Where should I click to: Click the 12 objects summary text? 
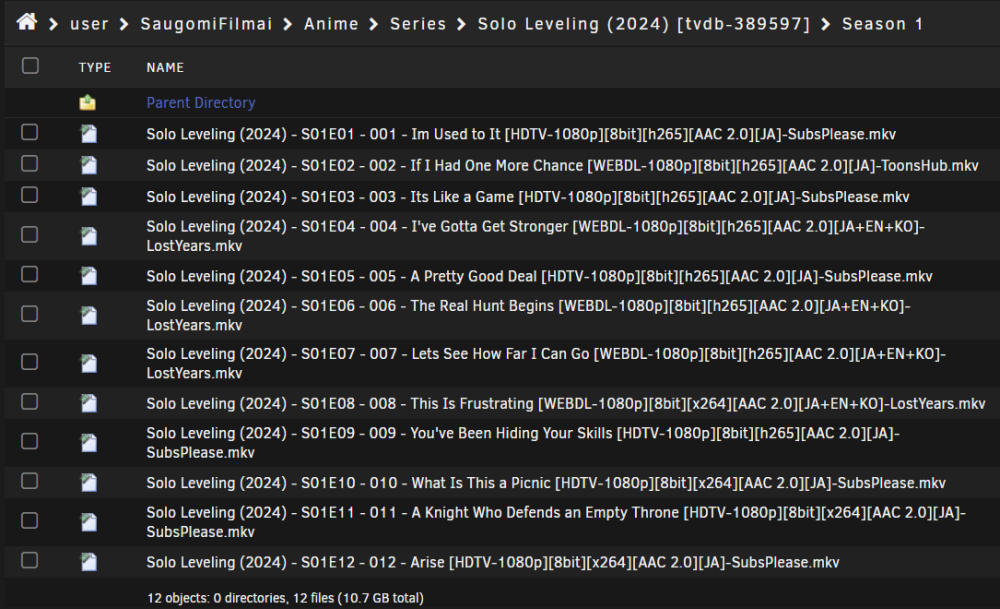tap(285, 598)
